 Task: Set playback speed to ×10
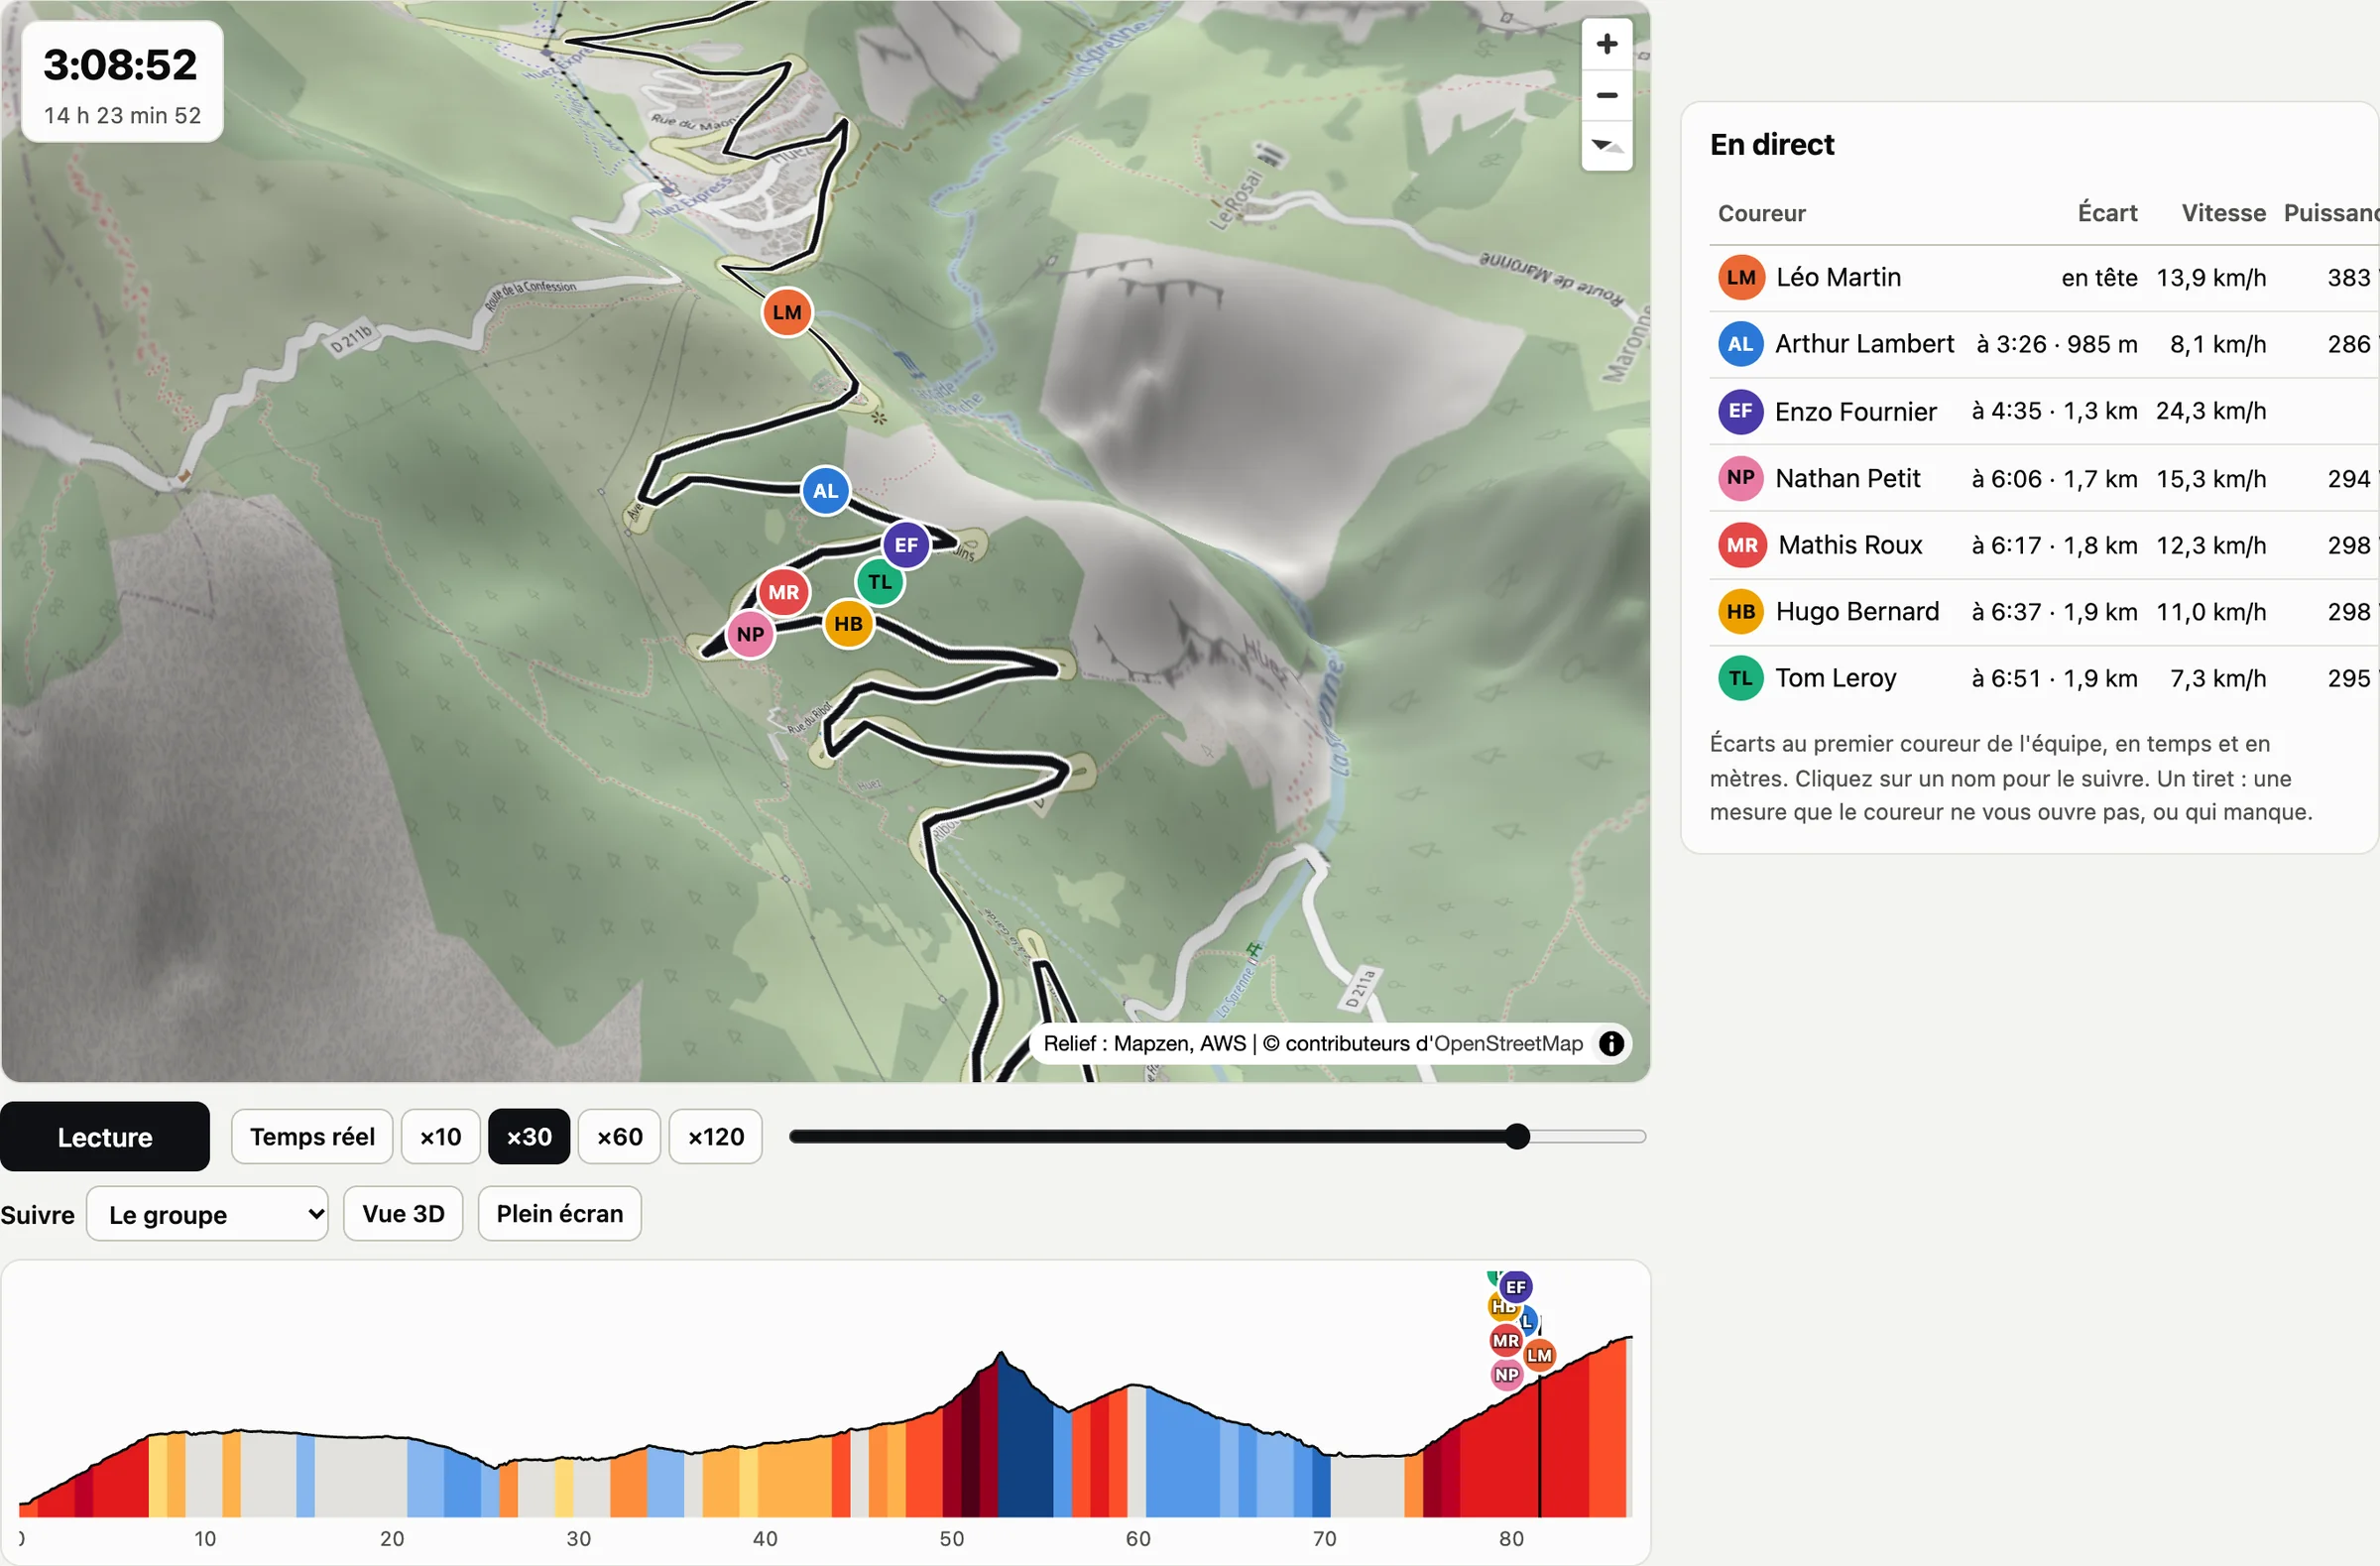(x=440, y=1137)
